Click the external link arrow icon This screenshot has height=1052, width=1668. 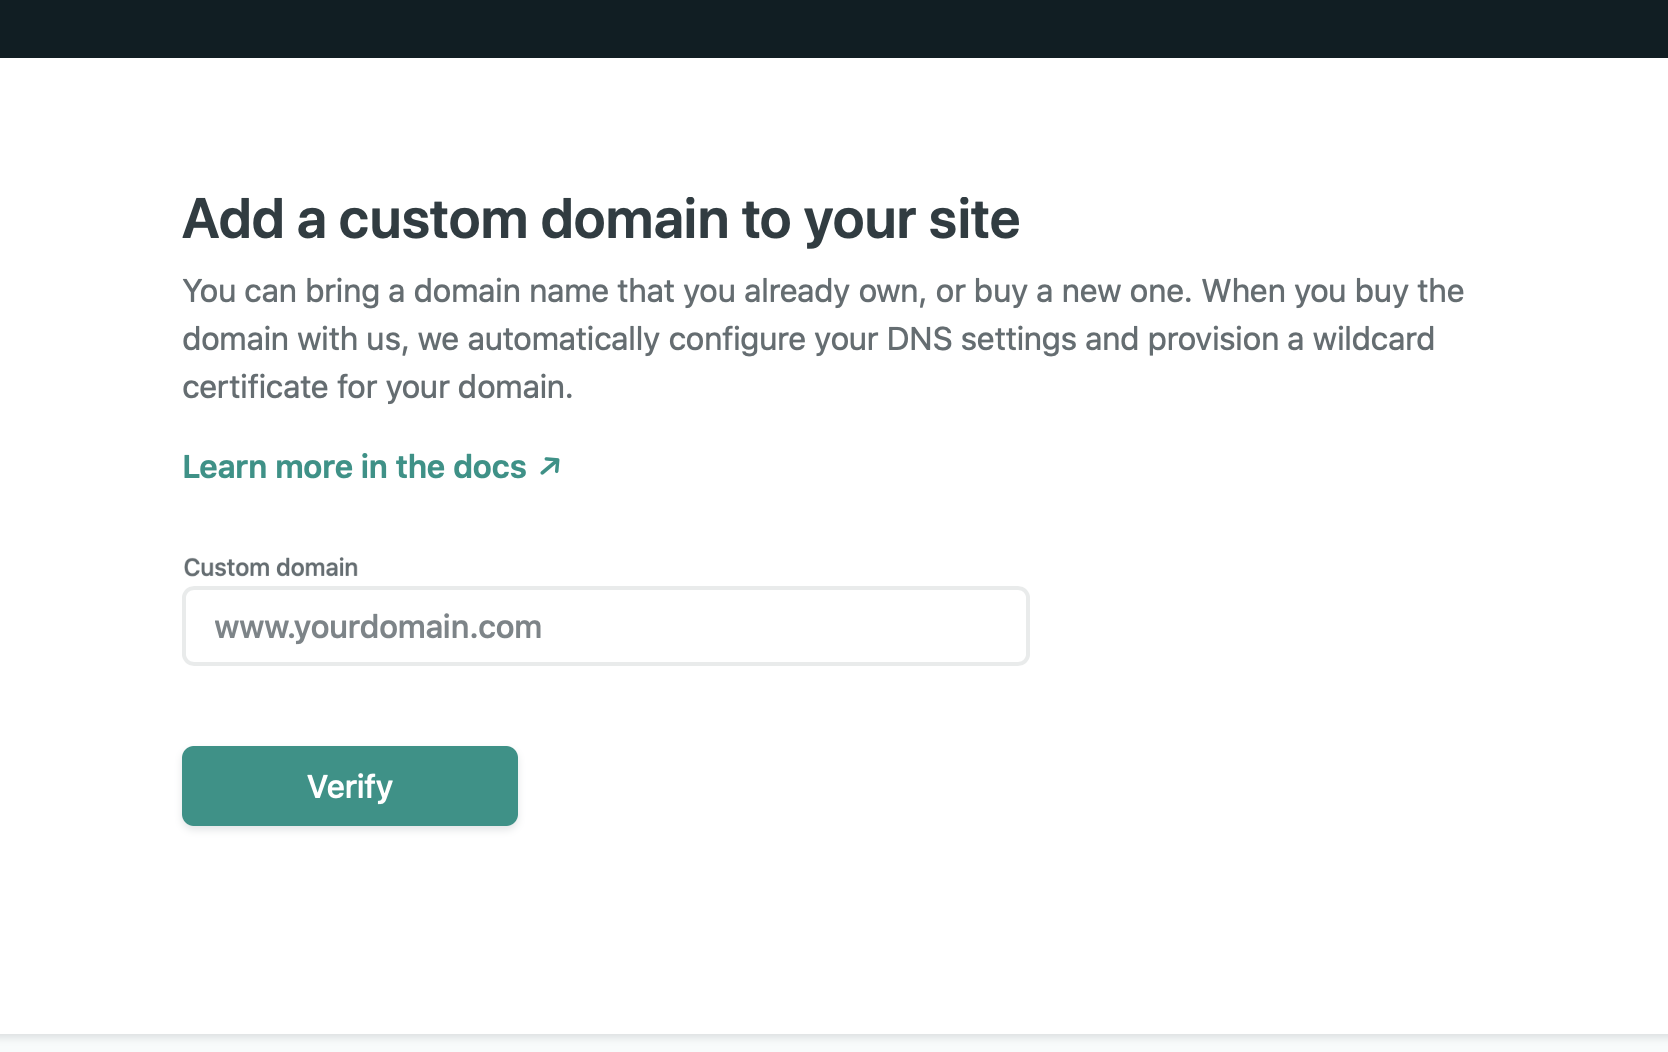click(x=550, y=466)
